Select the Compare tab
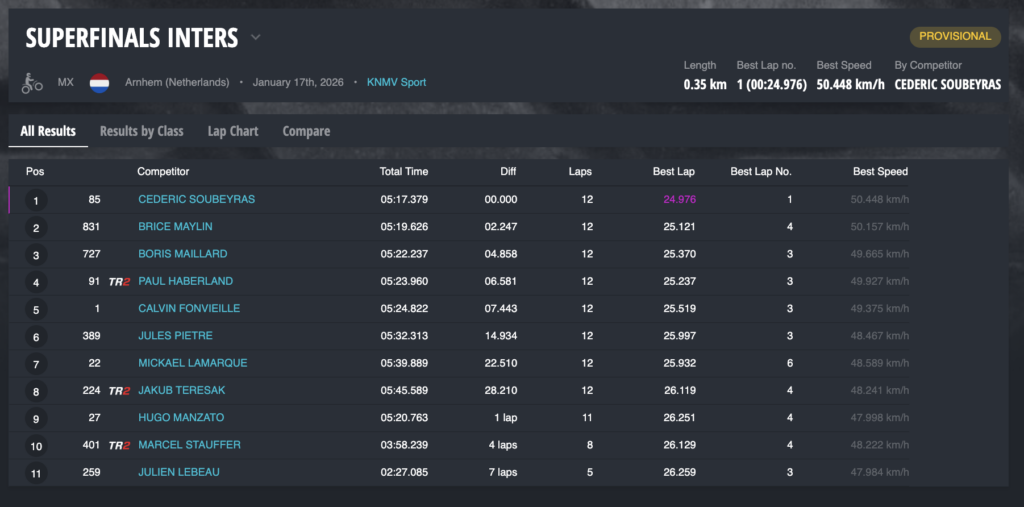Viewport: 1024px width, 507px height. (306, 131)
